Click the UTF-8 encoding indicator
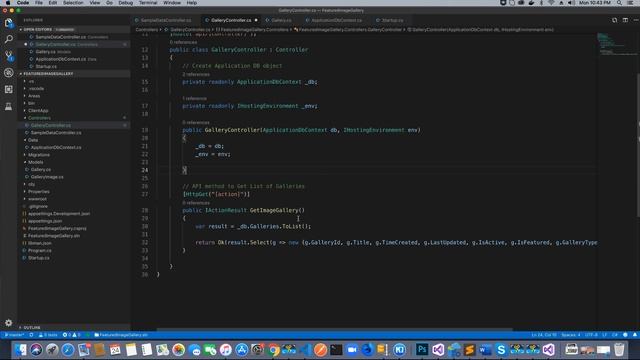Viewport: 640px width, 360px height. [x=591, y=335]
